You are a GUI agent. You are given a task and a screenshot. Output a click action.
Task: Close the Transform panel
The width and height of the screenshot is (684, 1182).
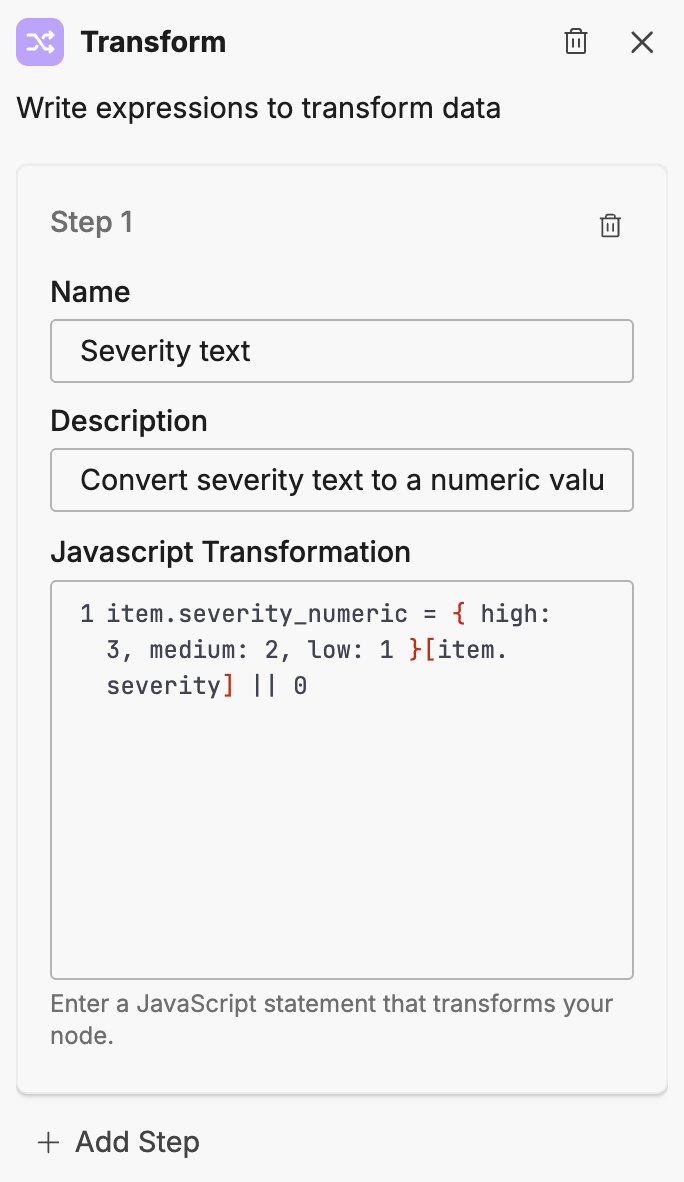[x=641, y=42]
